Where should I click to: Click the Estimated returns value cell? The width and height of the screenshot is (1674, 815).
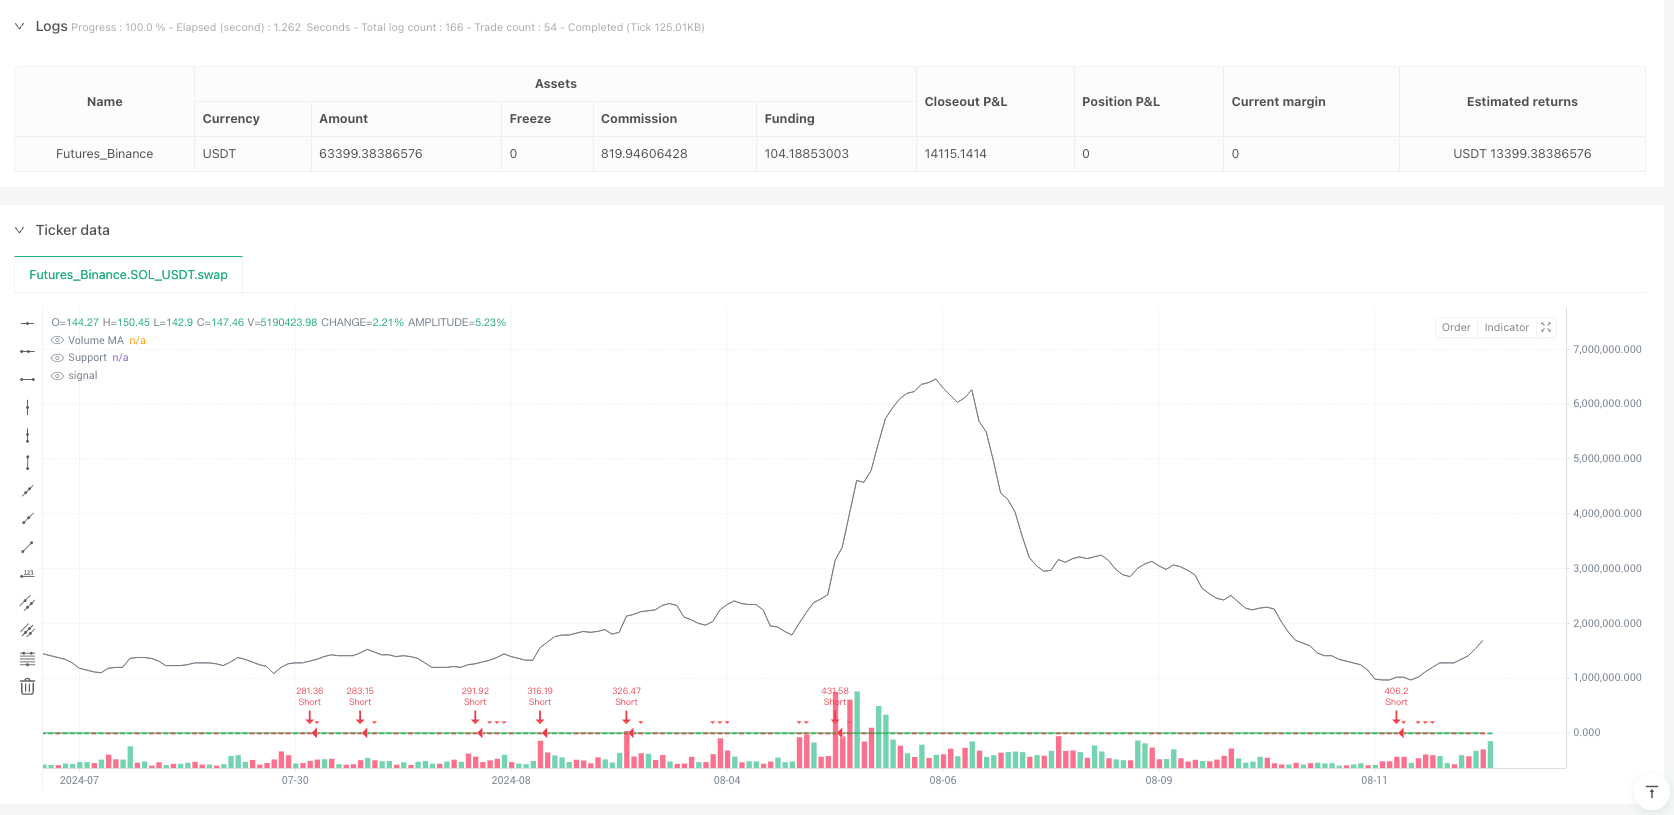tap(1521, 154)
